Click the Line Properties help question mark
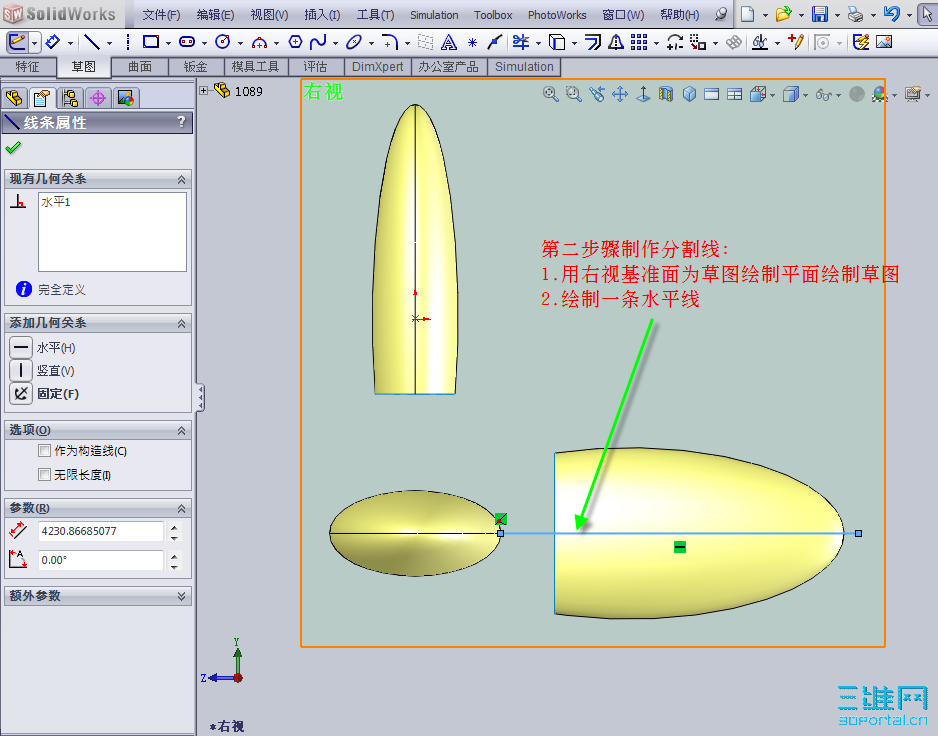The image size is (938, 736). [181, 122]
